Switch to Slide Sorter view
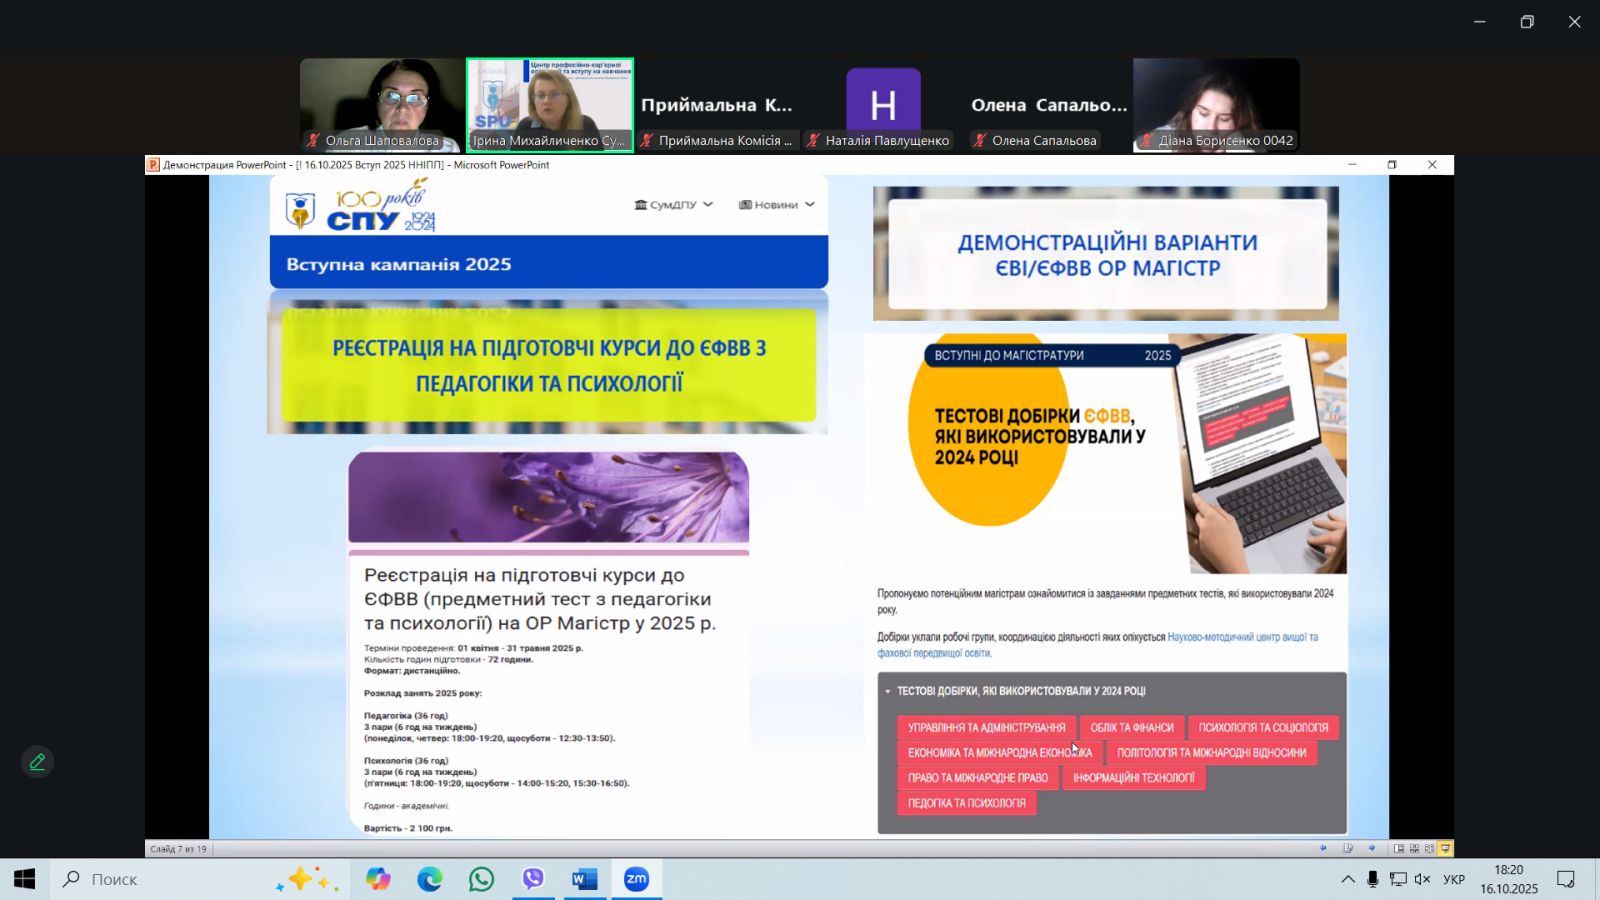Image resolution: width=1600 pixels, height=900 pixels. 1414,848
